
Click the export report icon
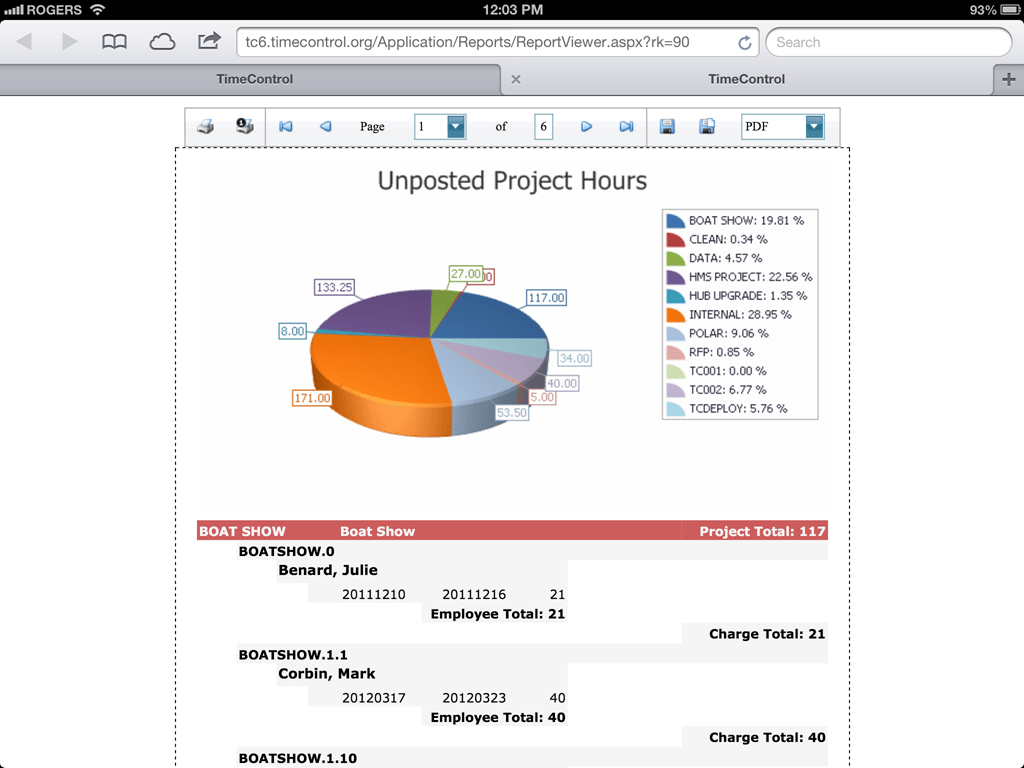tap(707, 126)
